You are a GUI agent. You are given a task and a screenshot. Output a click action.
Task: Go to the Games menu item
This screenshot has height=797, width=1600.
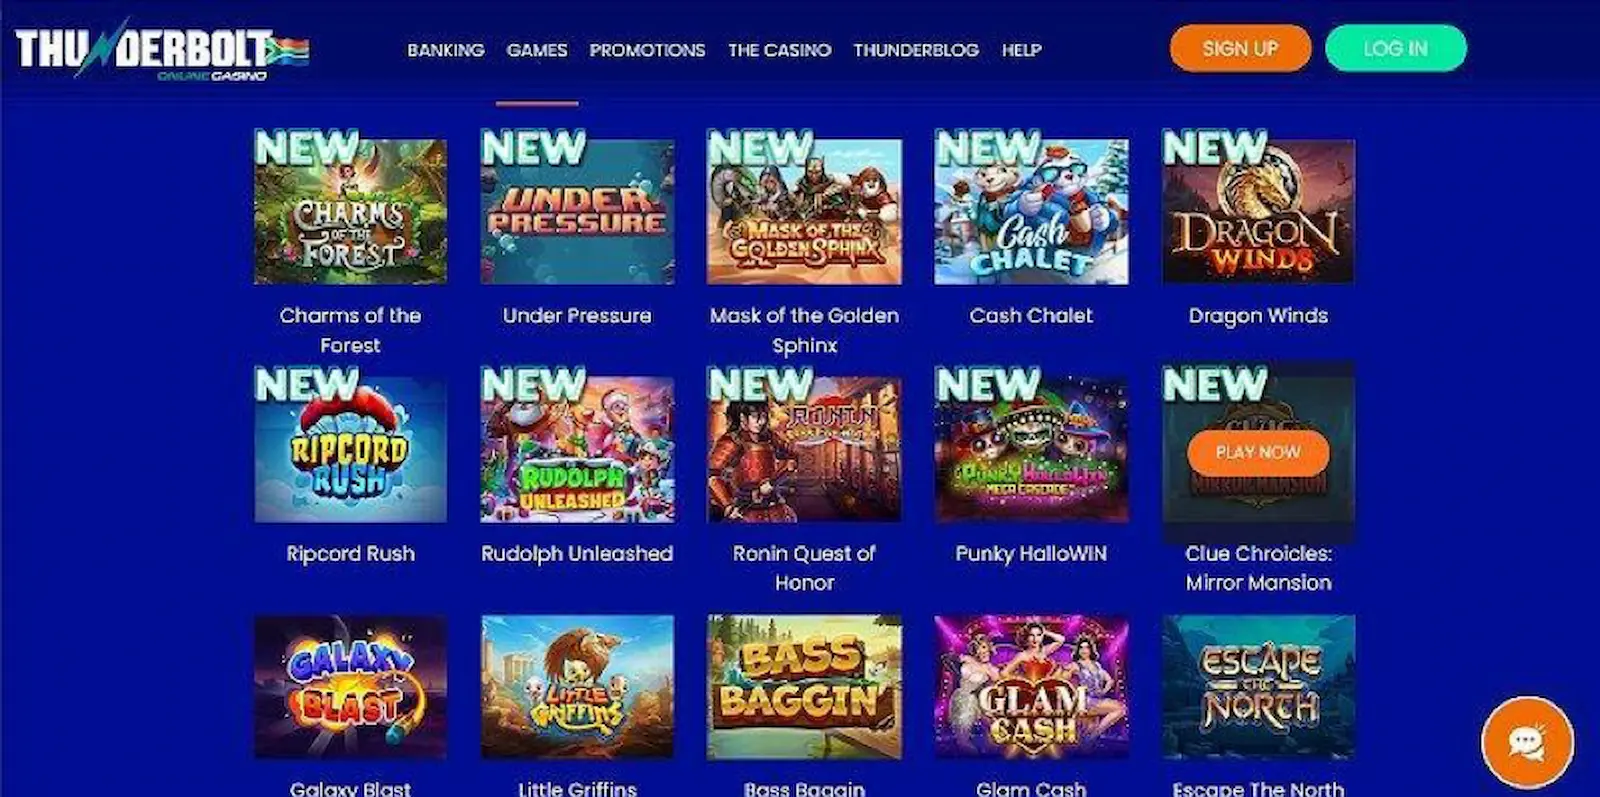click(537, 50)
